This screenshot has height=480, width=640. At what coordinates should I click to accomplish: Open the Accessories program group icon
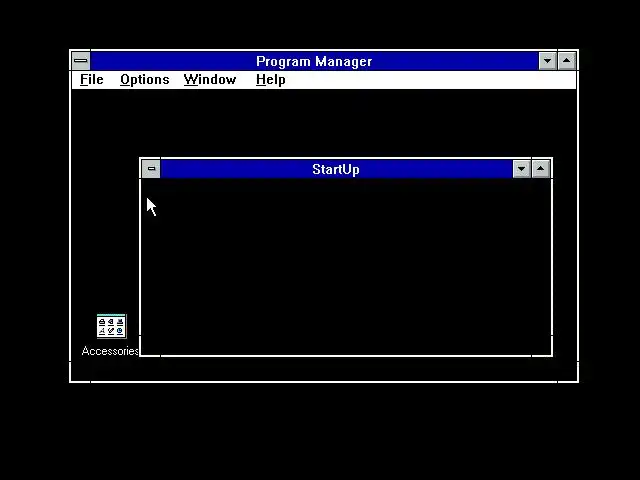tap(111, 326)
